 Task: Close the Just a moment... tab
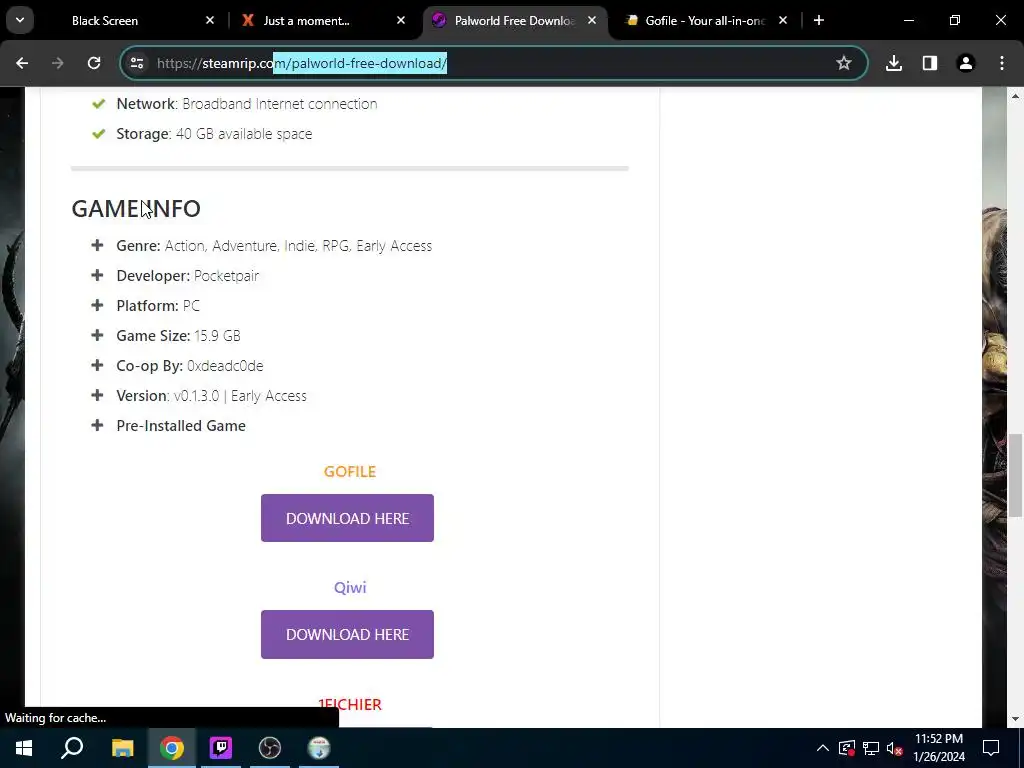click(x=401, y=20)
